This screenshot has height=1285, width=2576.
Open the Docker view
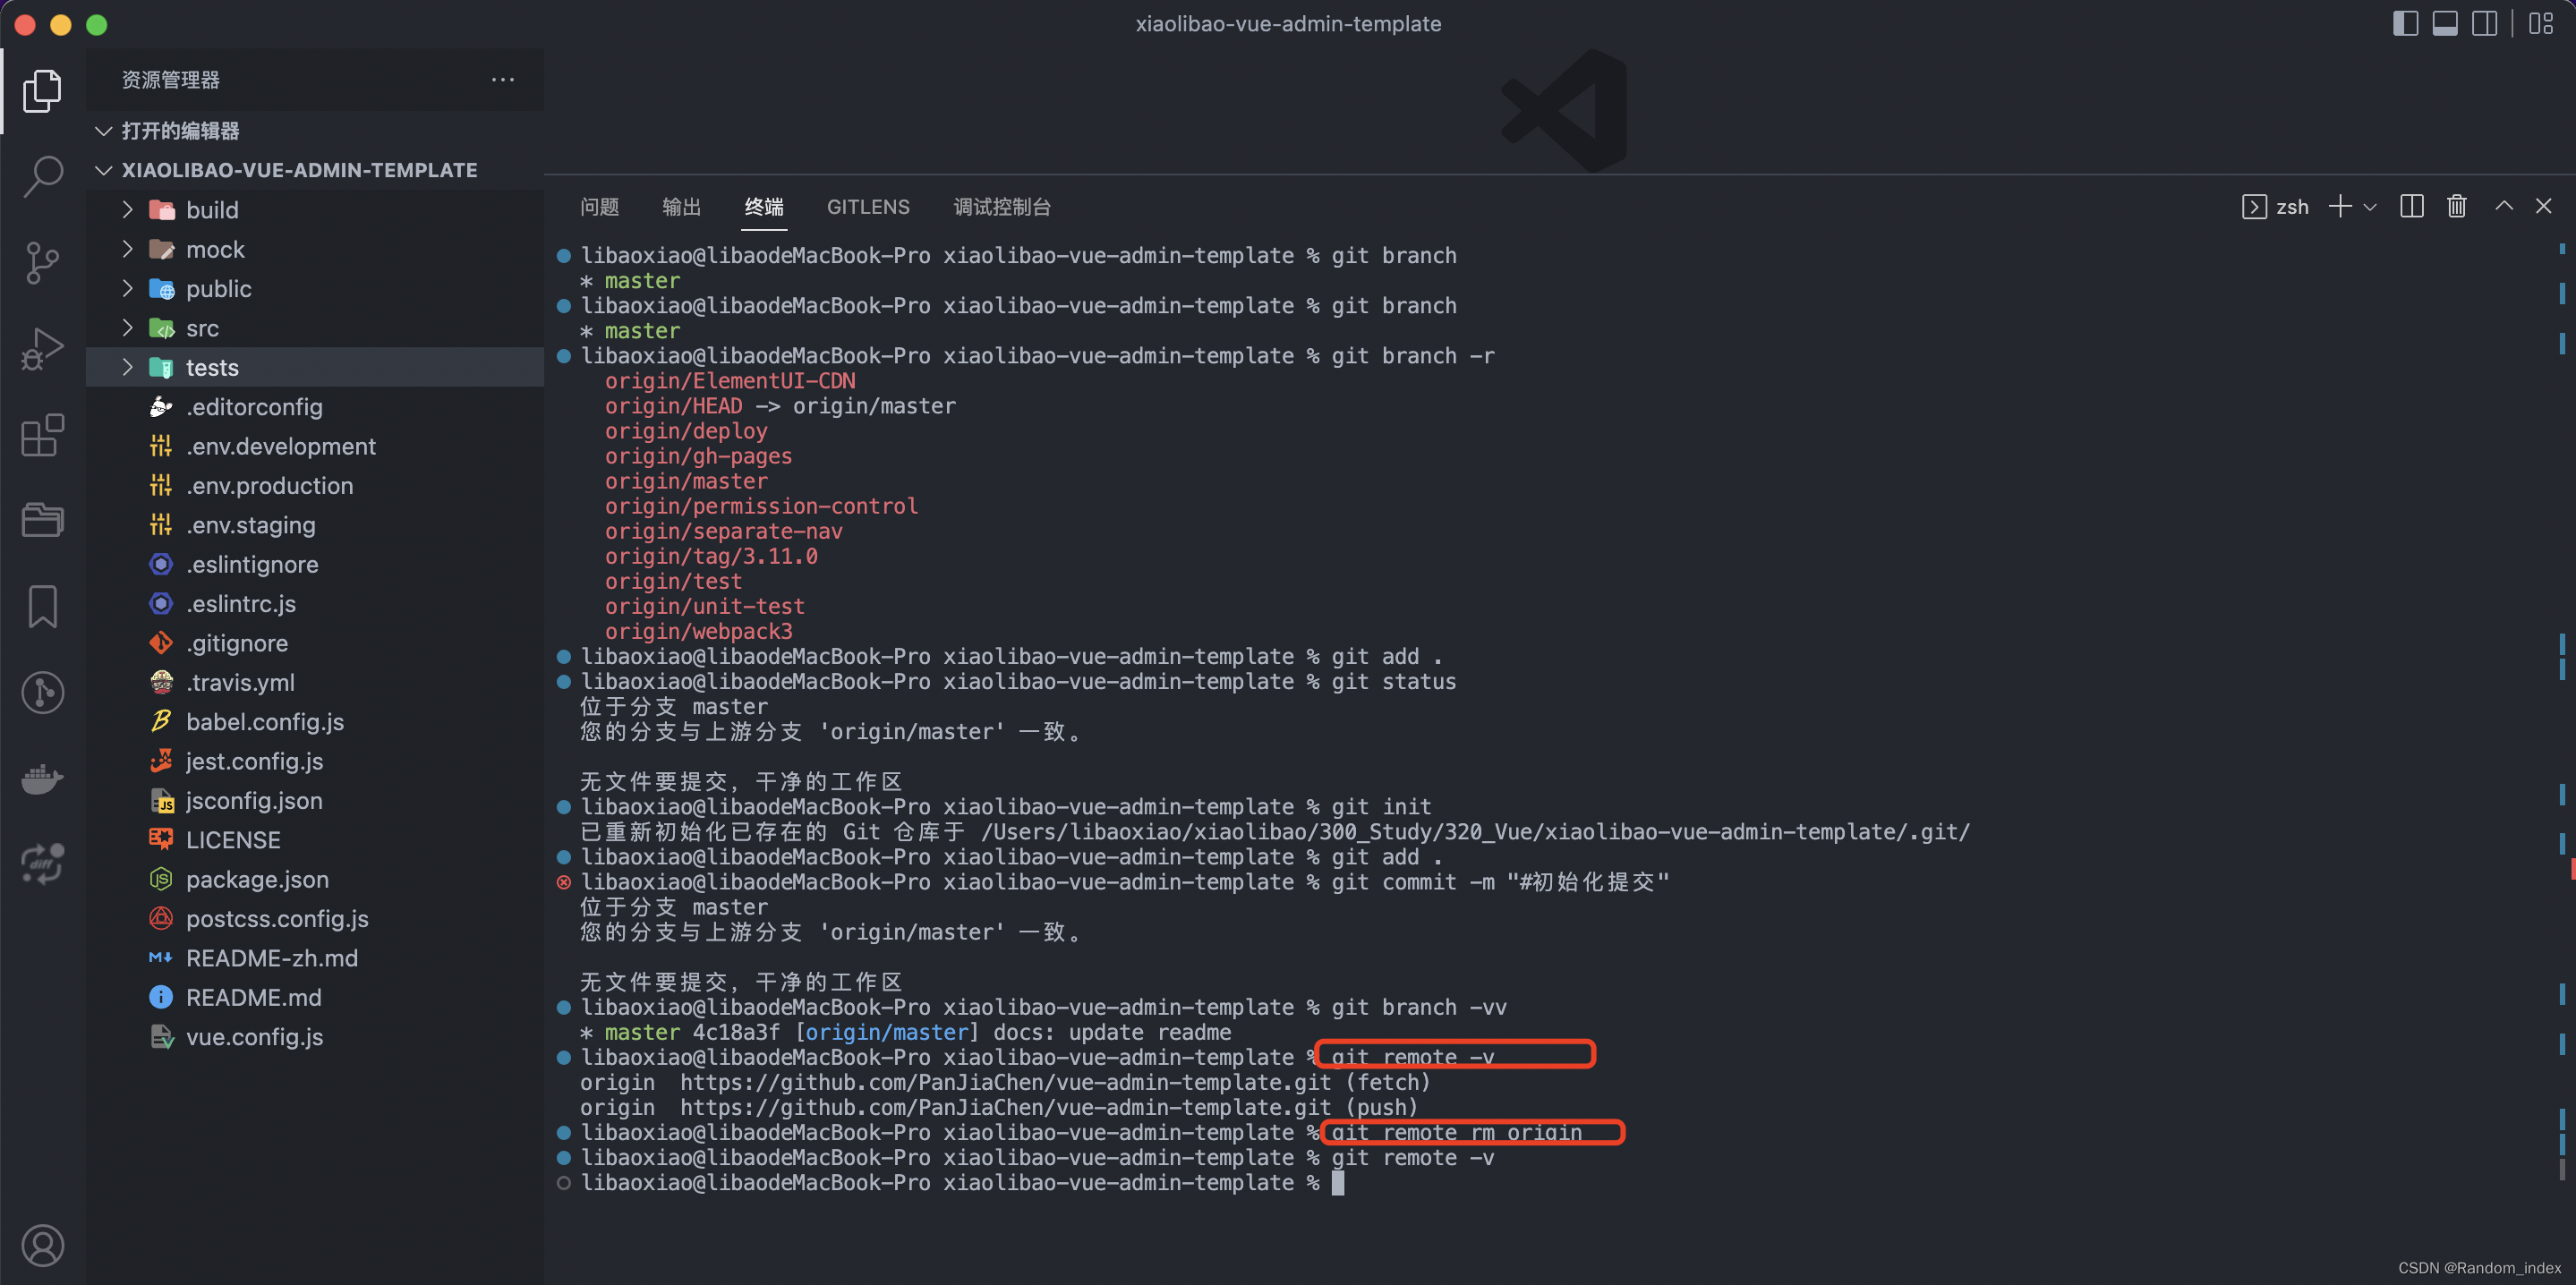(42, 778)
